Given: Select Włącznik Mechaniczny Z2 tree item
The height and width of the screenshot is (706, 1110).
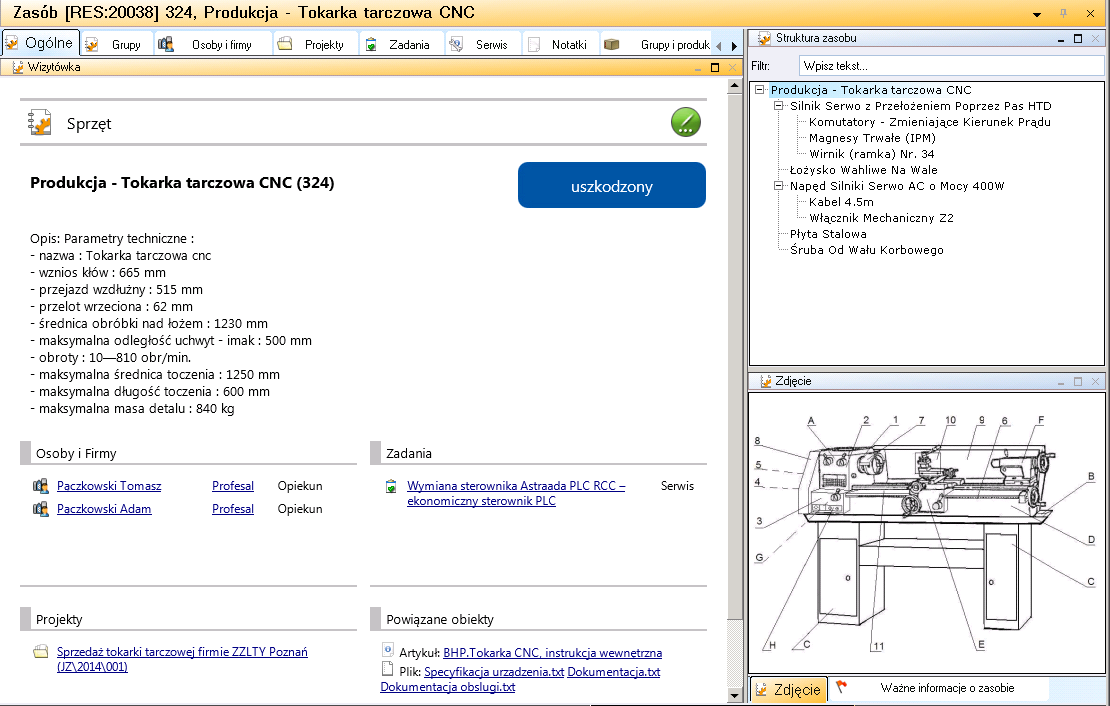Looking at the screenshot, I should 881,218.
